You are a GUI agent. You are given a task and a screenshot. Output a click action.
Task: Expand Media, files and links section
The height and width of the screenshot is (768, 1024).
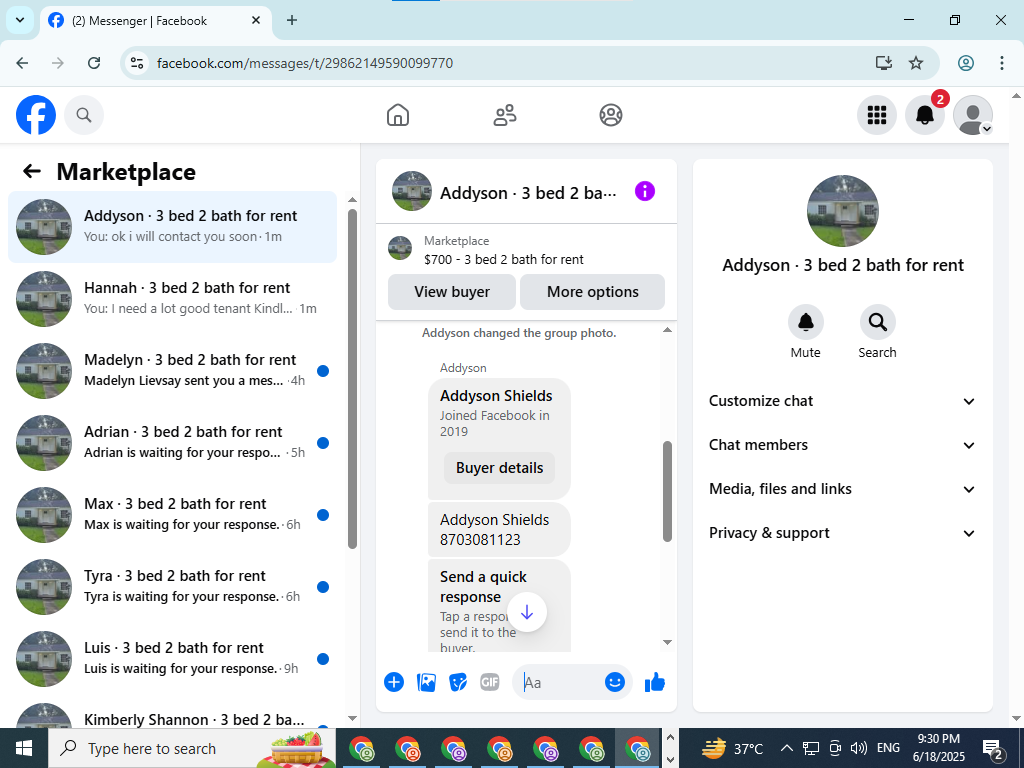pos(842,489)
